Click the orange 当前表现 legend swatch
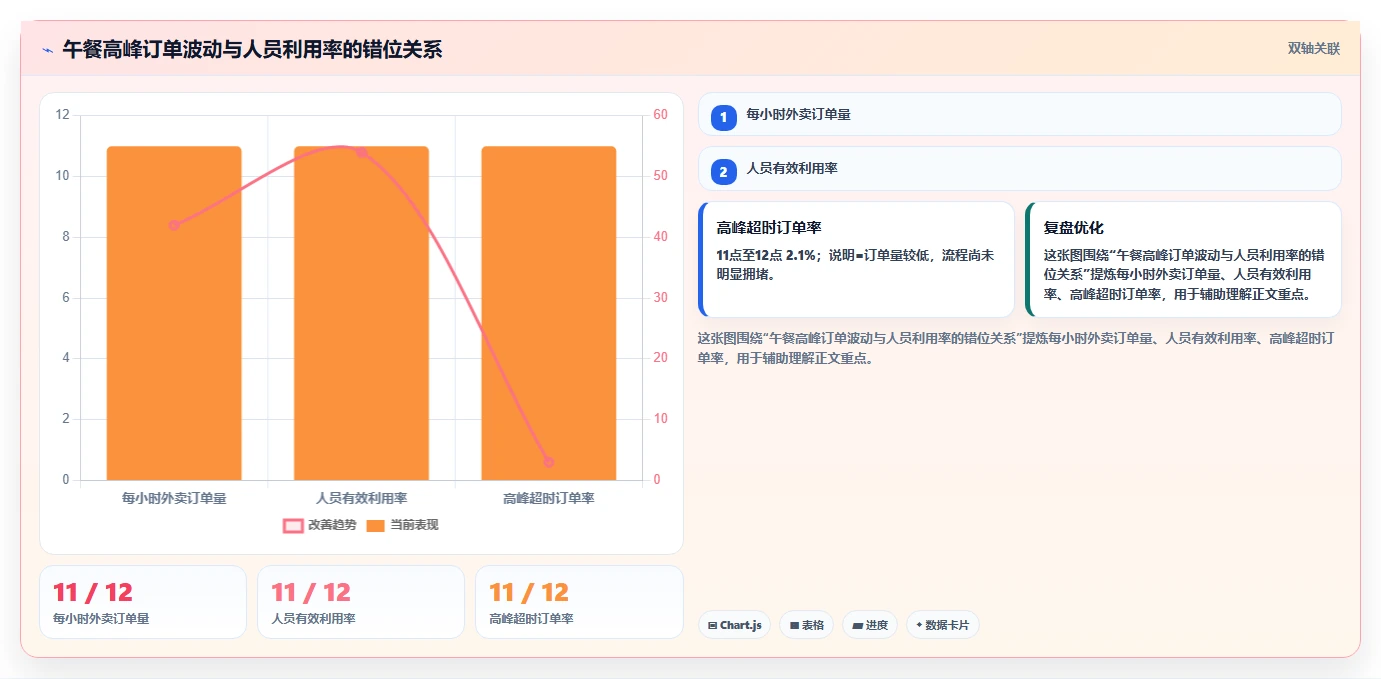The width and height of the screenshot is (1381, 679). (x=375, y=525)
